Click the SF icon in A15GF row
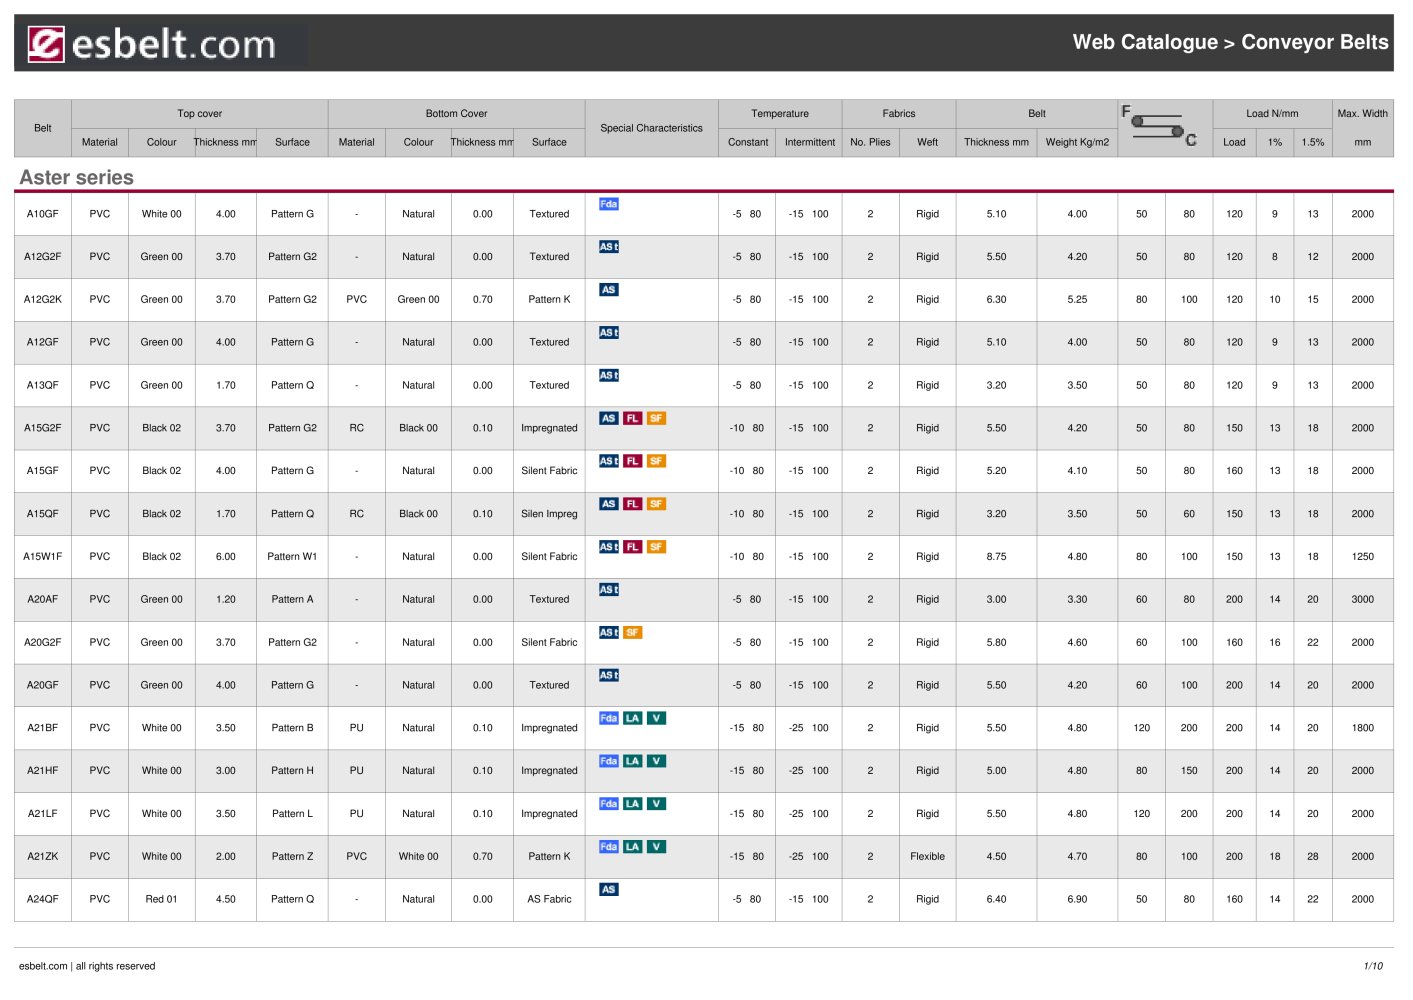 click(656, 461)
